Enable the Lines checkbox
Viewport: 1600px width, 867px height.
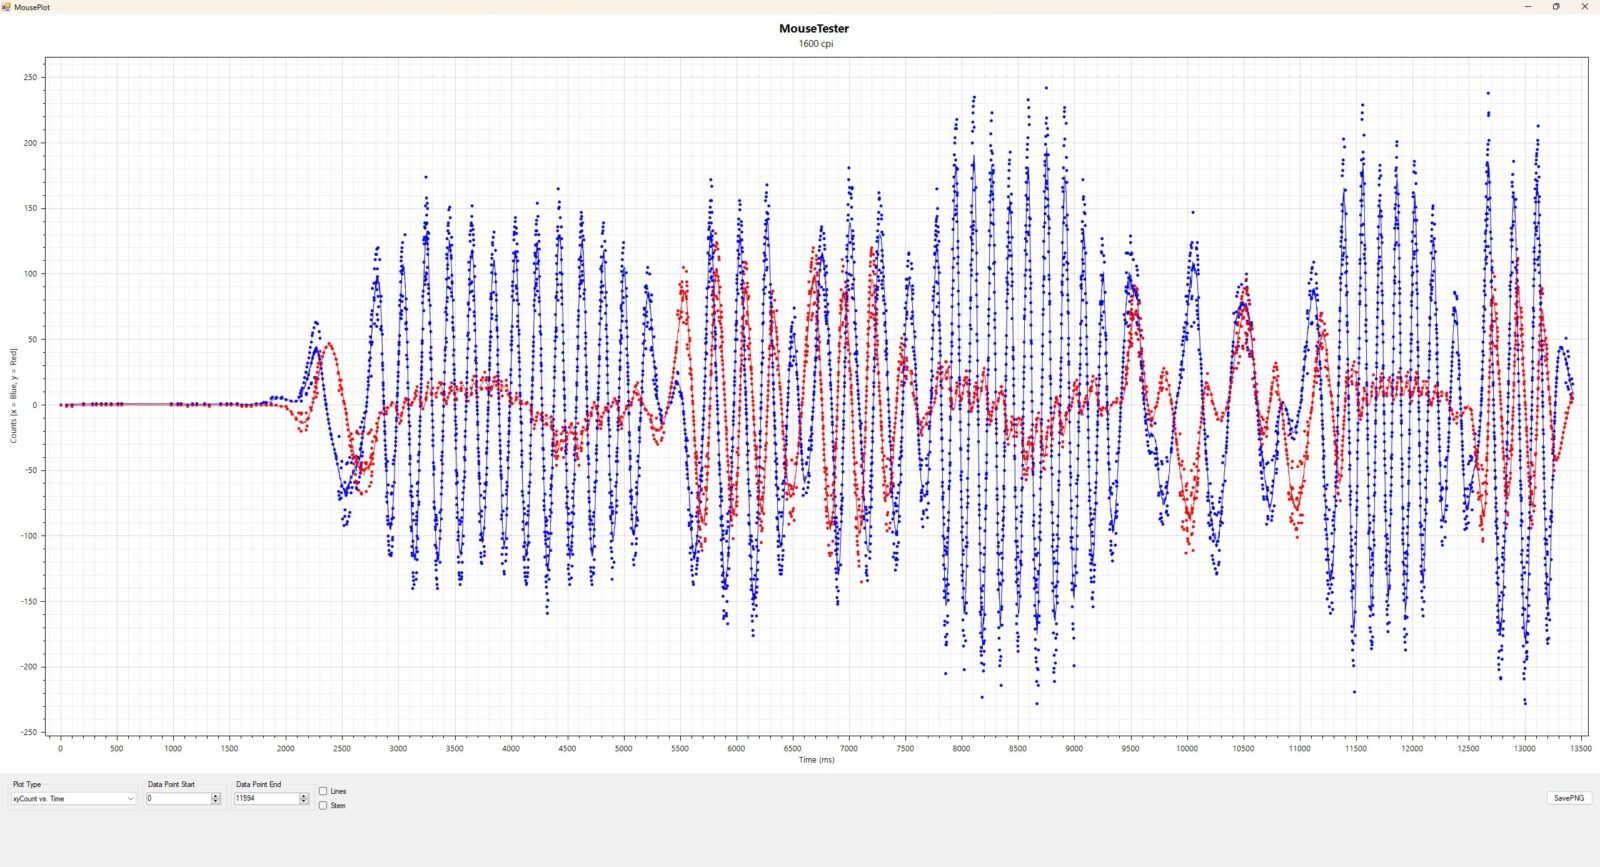tap(323, 791)
